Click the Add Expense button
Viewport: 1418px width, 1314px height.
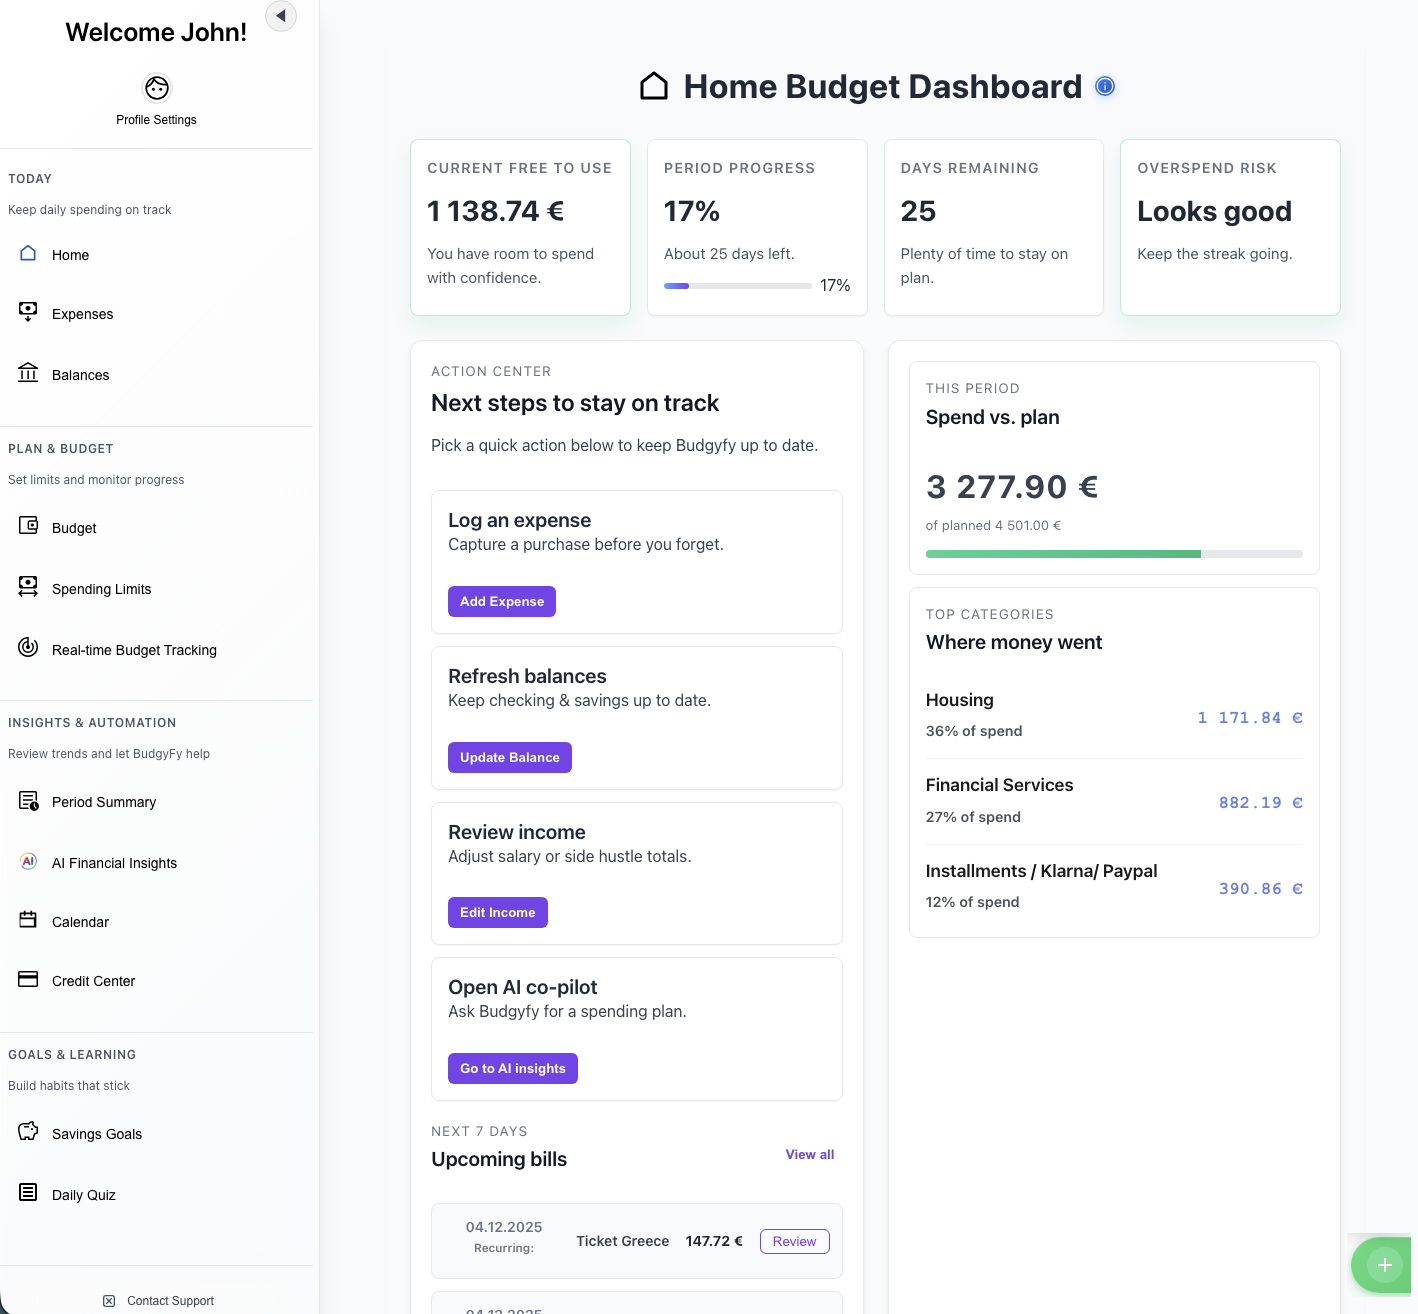(x=501, y=601)
